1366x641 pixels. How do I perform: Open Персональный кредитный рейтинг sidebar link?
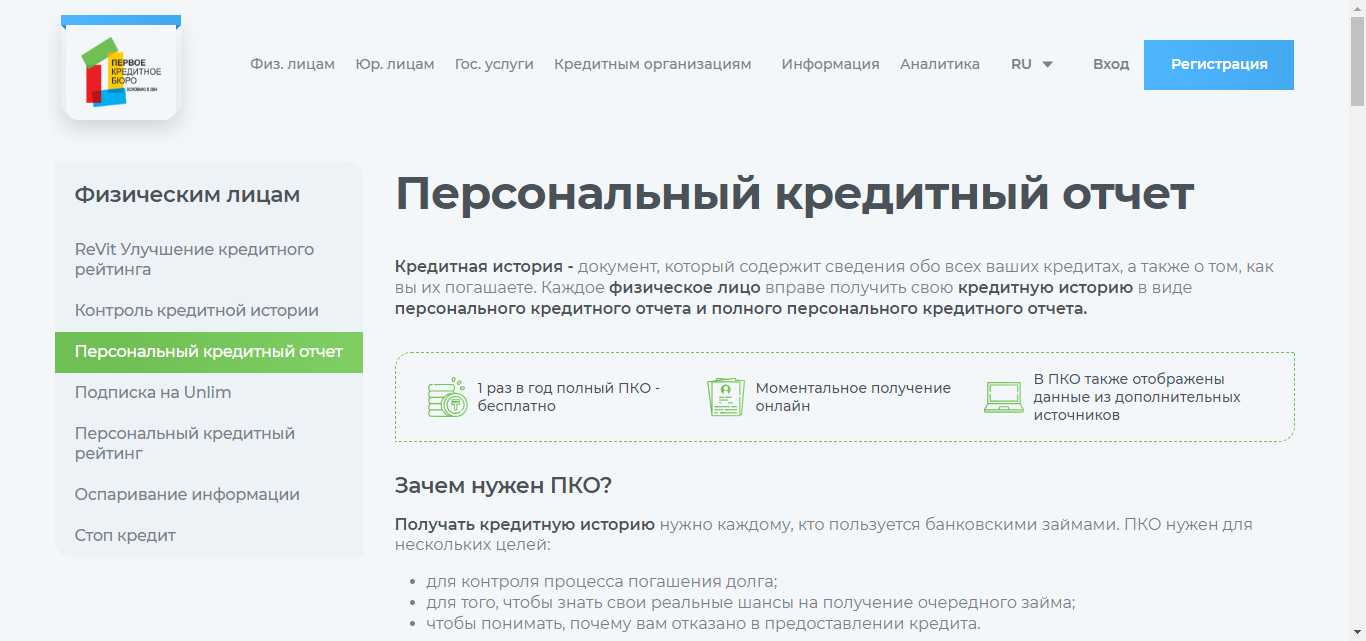209,443
